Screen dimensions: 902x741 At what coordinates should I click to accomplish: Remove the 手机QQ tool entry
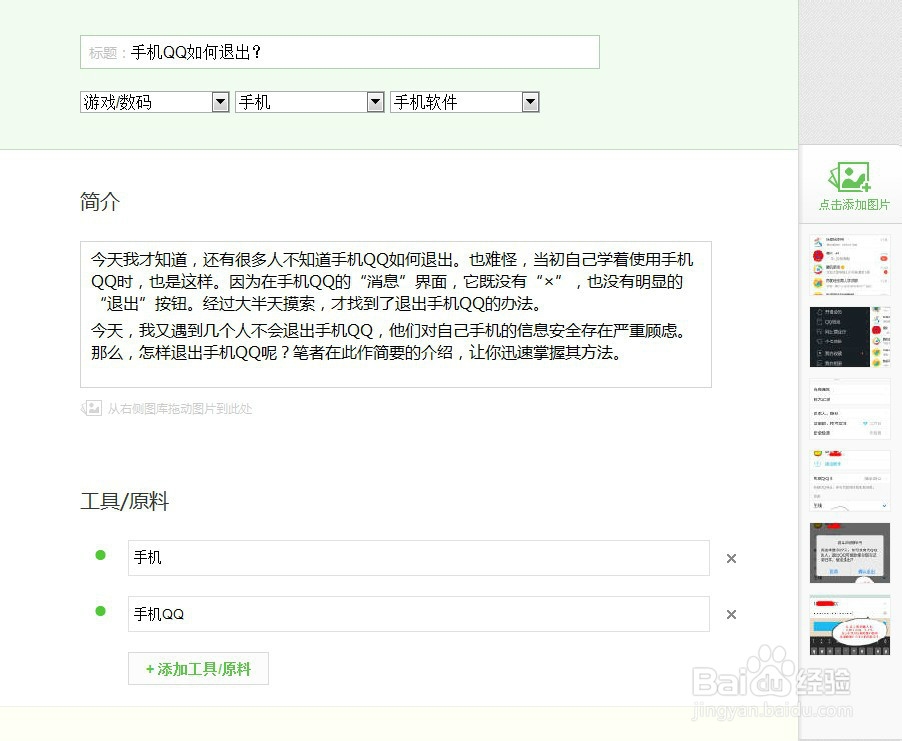tap(731, 614)
